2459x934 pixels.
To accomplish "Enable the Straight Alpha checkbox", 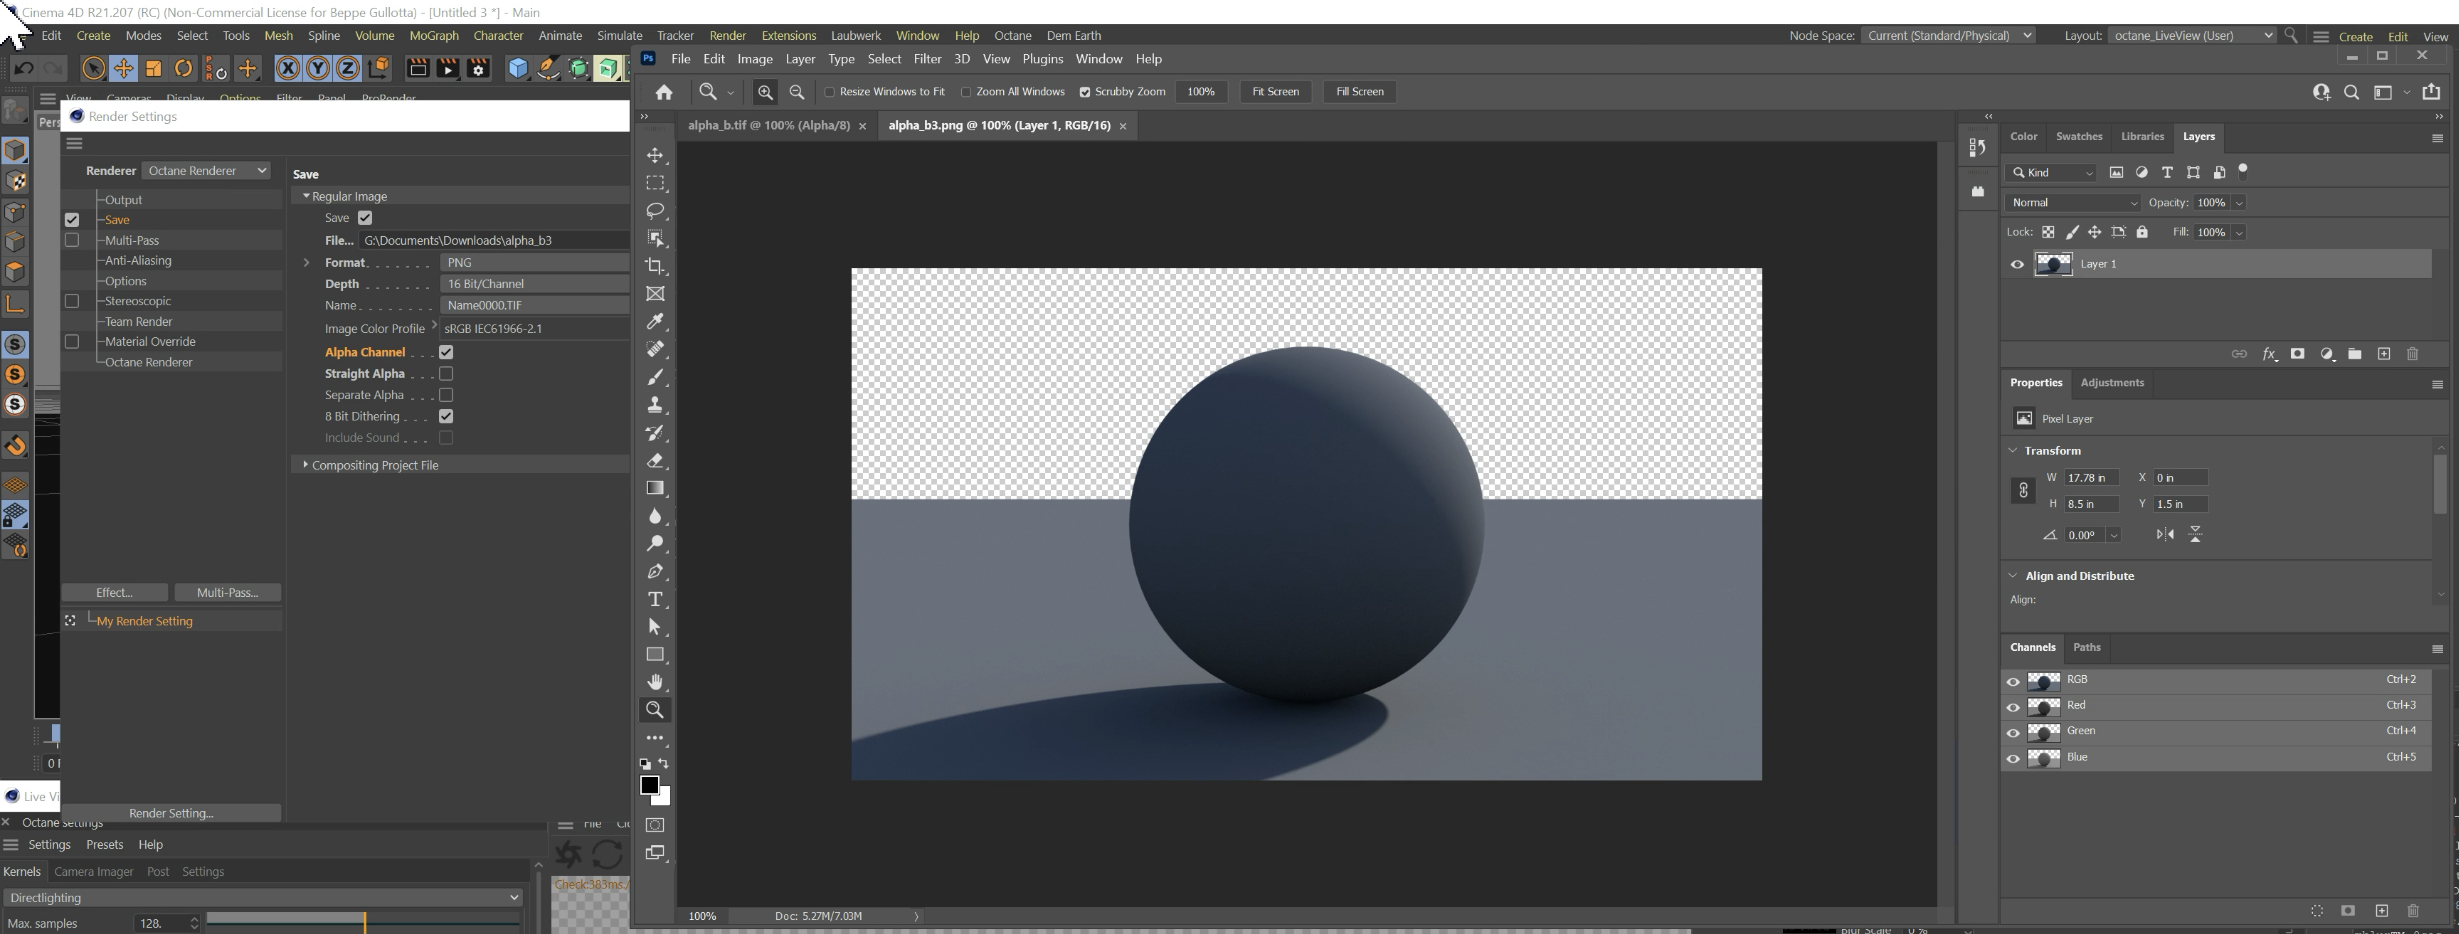I will pyautogui.click(x=446, y=374).
